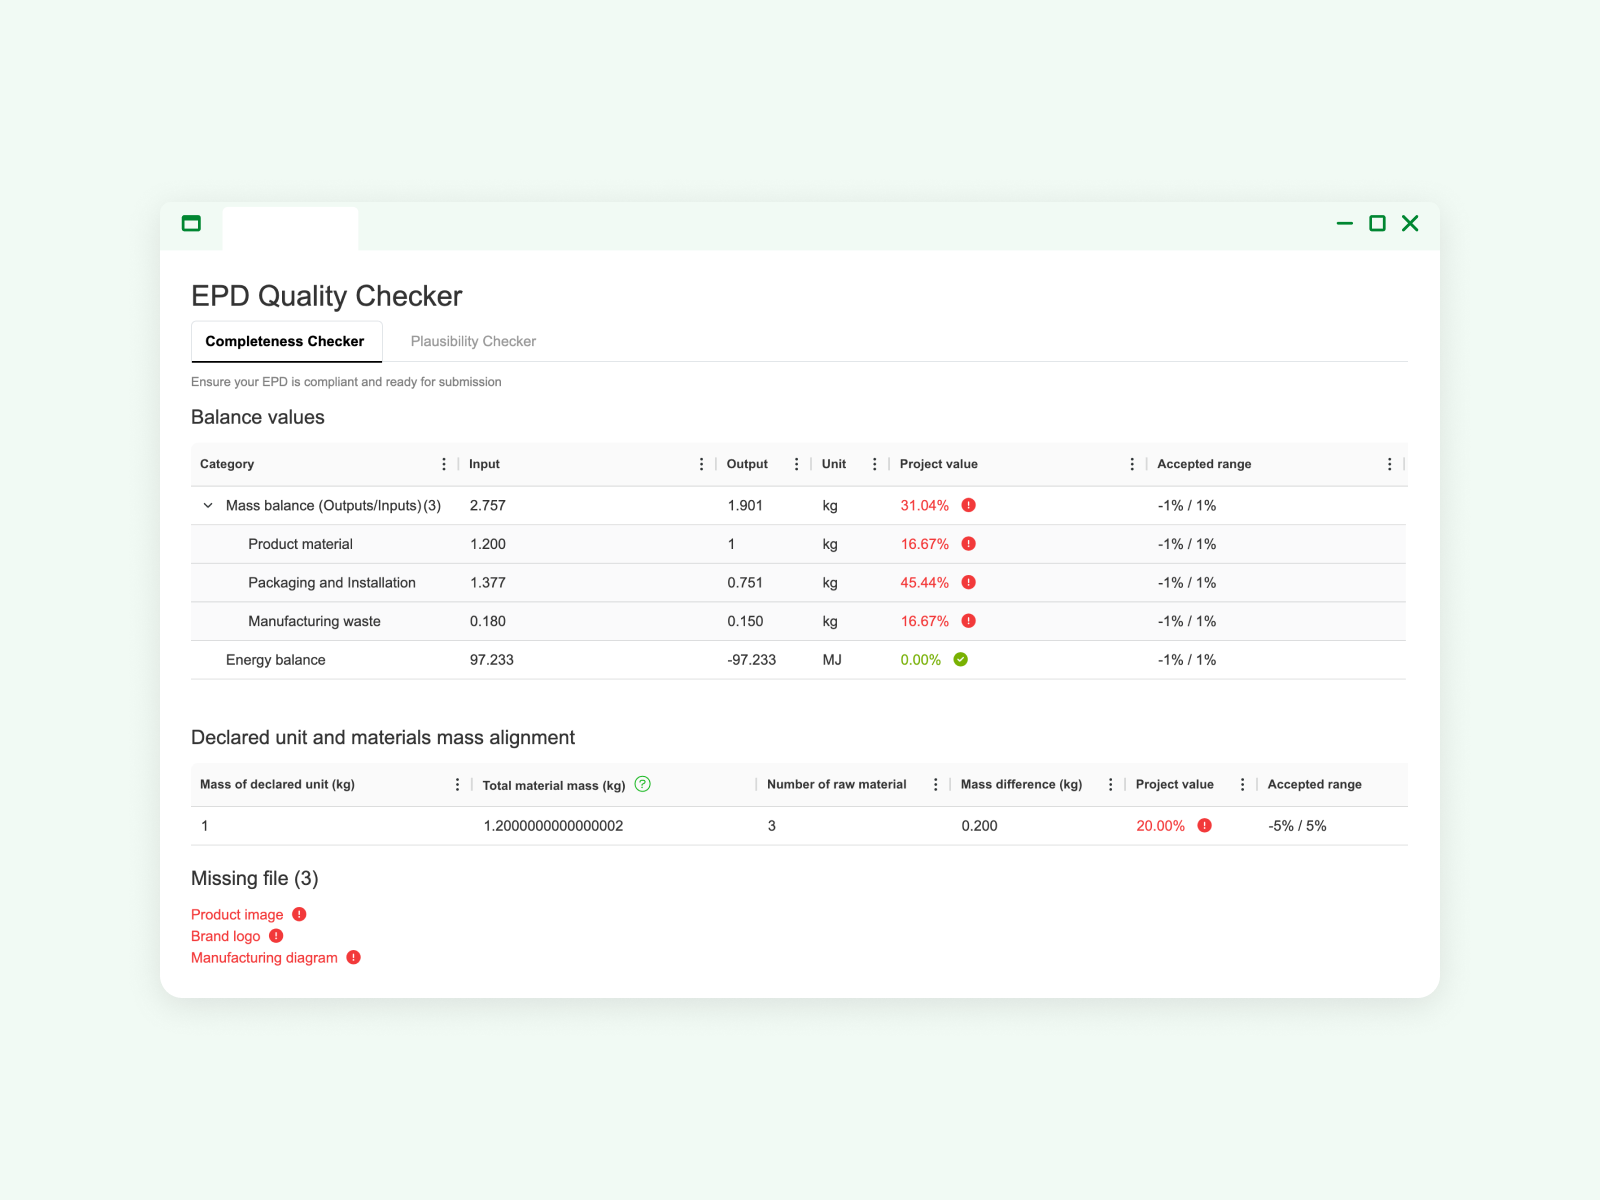The image size is (1600, 1200).
Task: Click the Product image missing file link
Action: 237,915
